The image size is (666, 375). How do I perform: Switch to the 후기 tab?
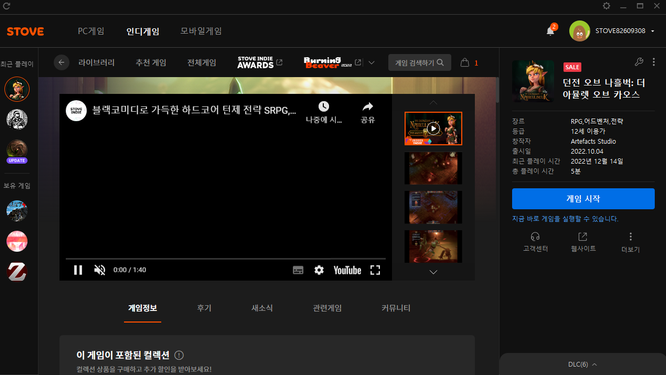tap(204, 308)
